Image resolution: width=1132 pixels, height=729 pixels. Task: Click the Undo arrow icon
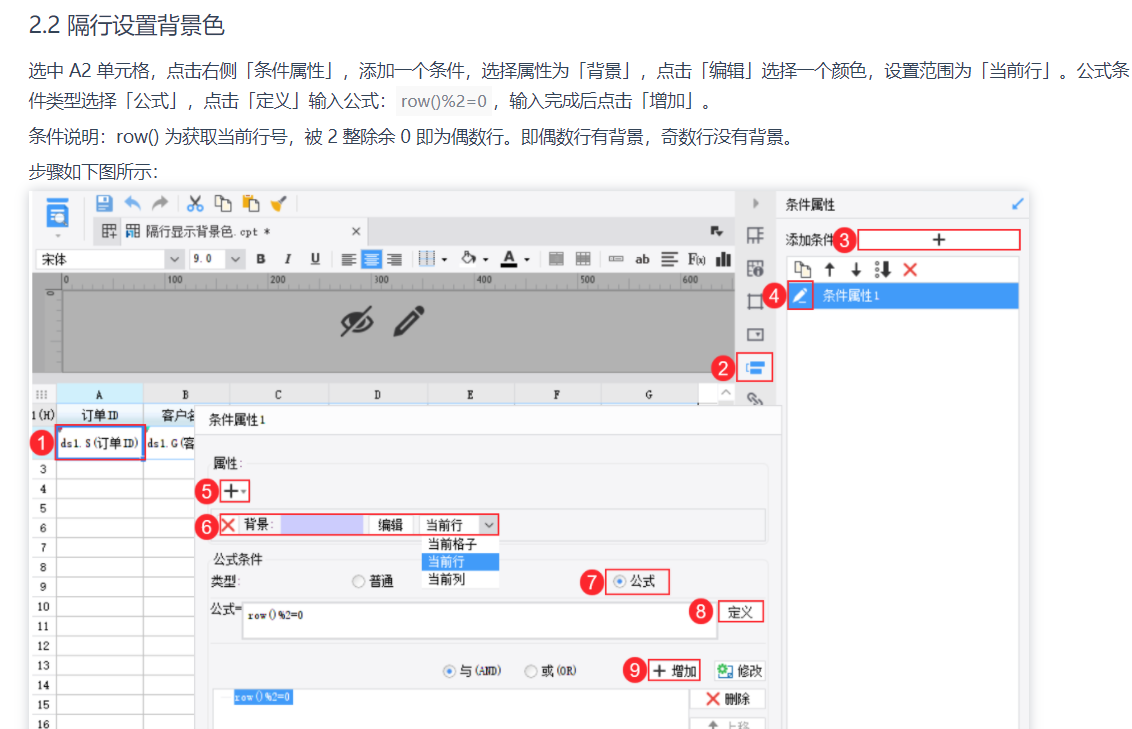point(132,204)
